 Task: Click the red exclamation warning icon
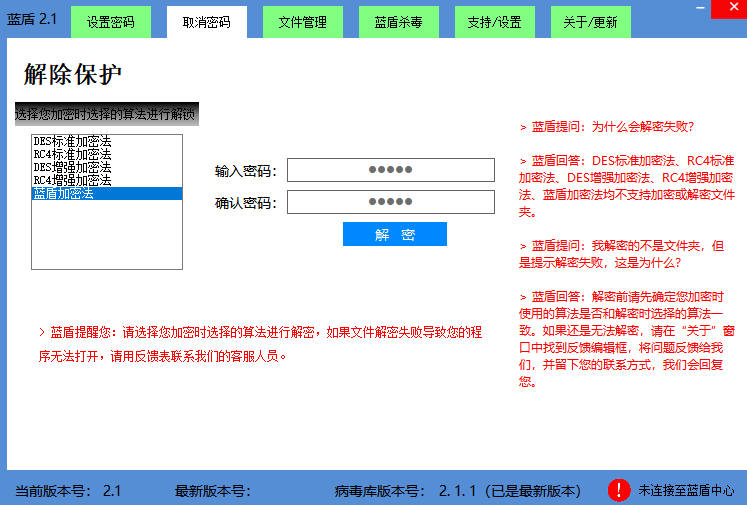point(619,490)
